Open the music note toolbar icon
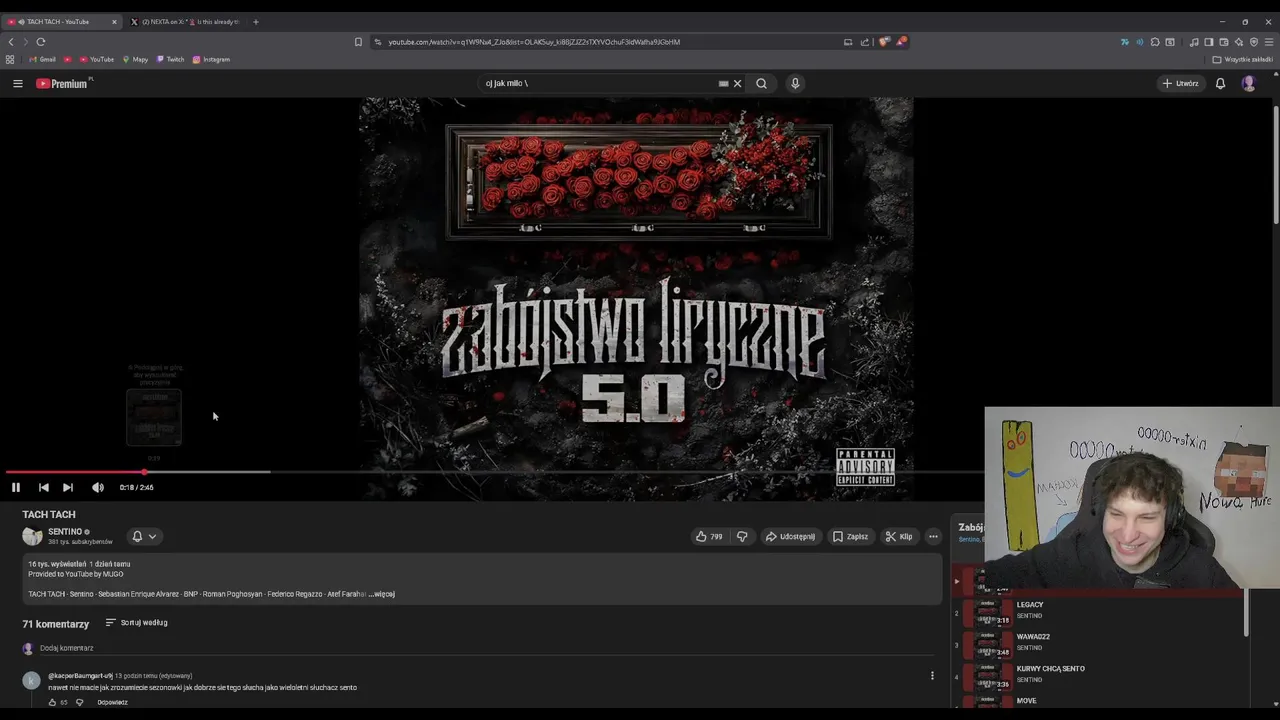Screen dimensions: 1280x720 pos(1194,42)
